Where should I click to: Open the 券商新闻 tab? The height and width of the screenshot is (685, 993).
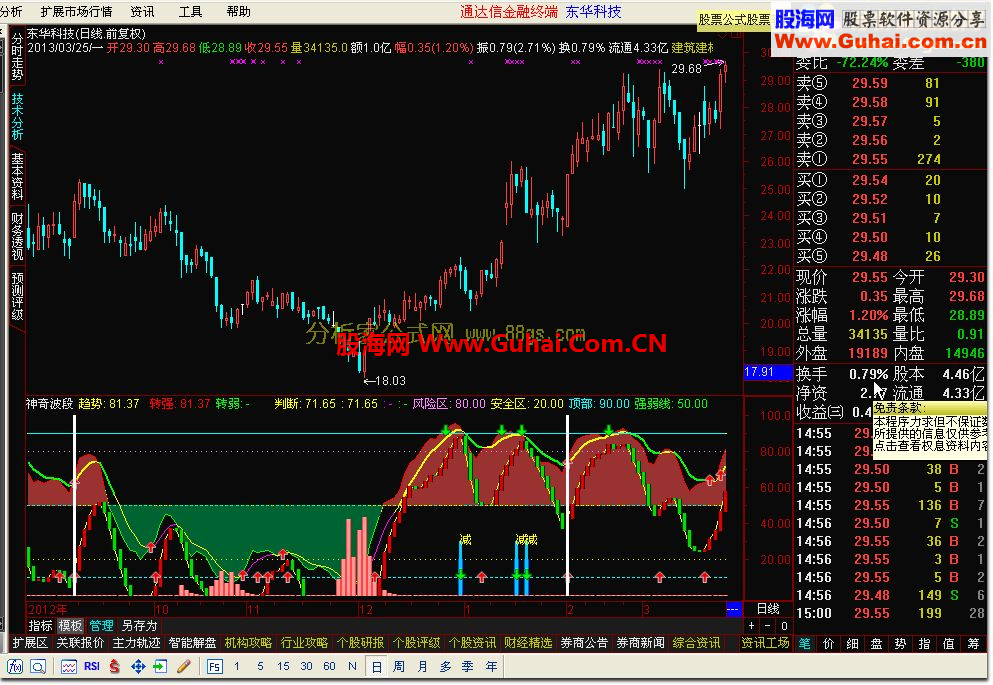640,643
